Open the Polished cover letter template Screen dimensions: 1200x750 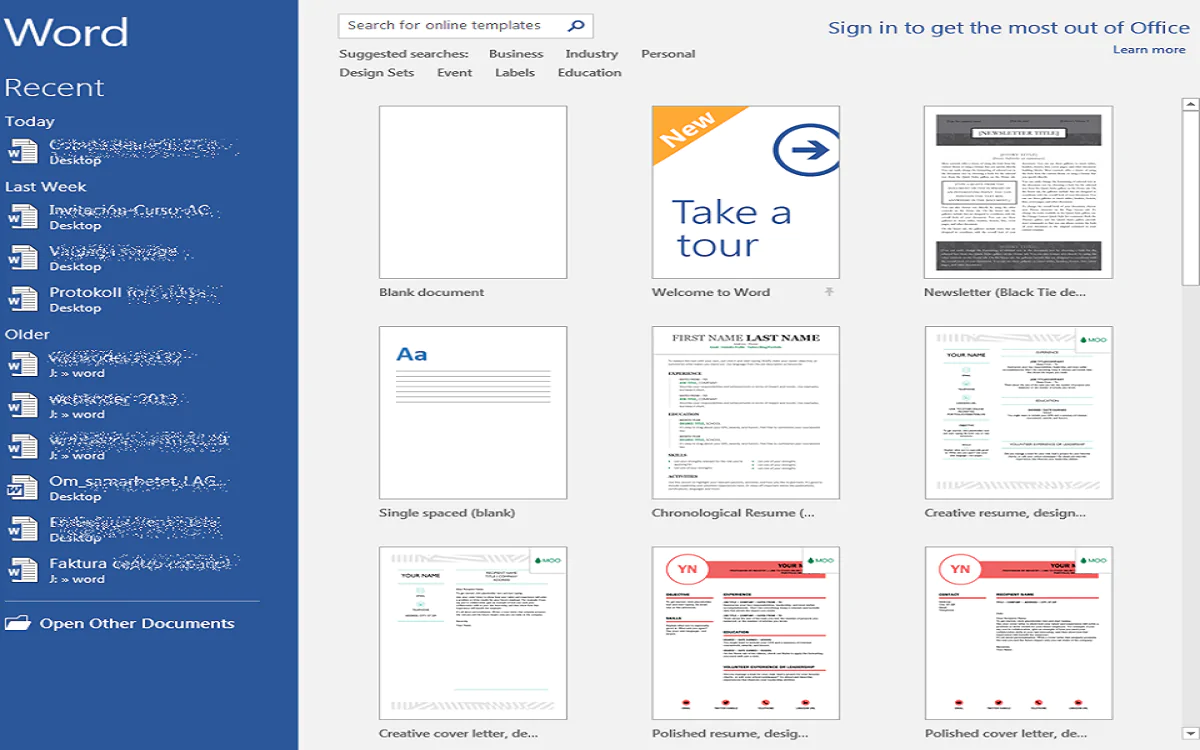(1019, 633)
